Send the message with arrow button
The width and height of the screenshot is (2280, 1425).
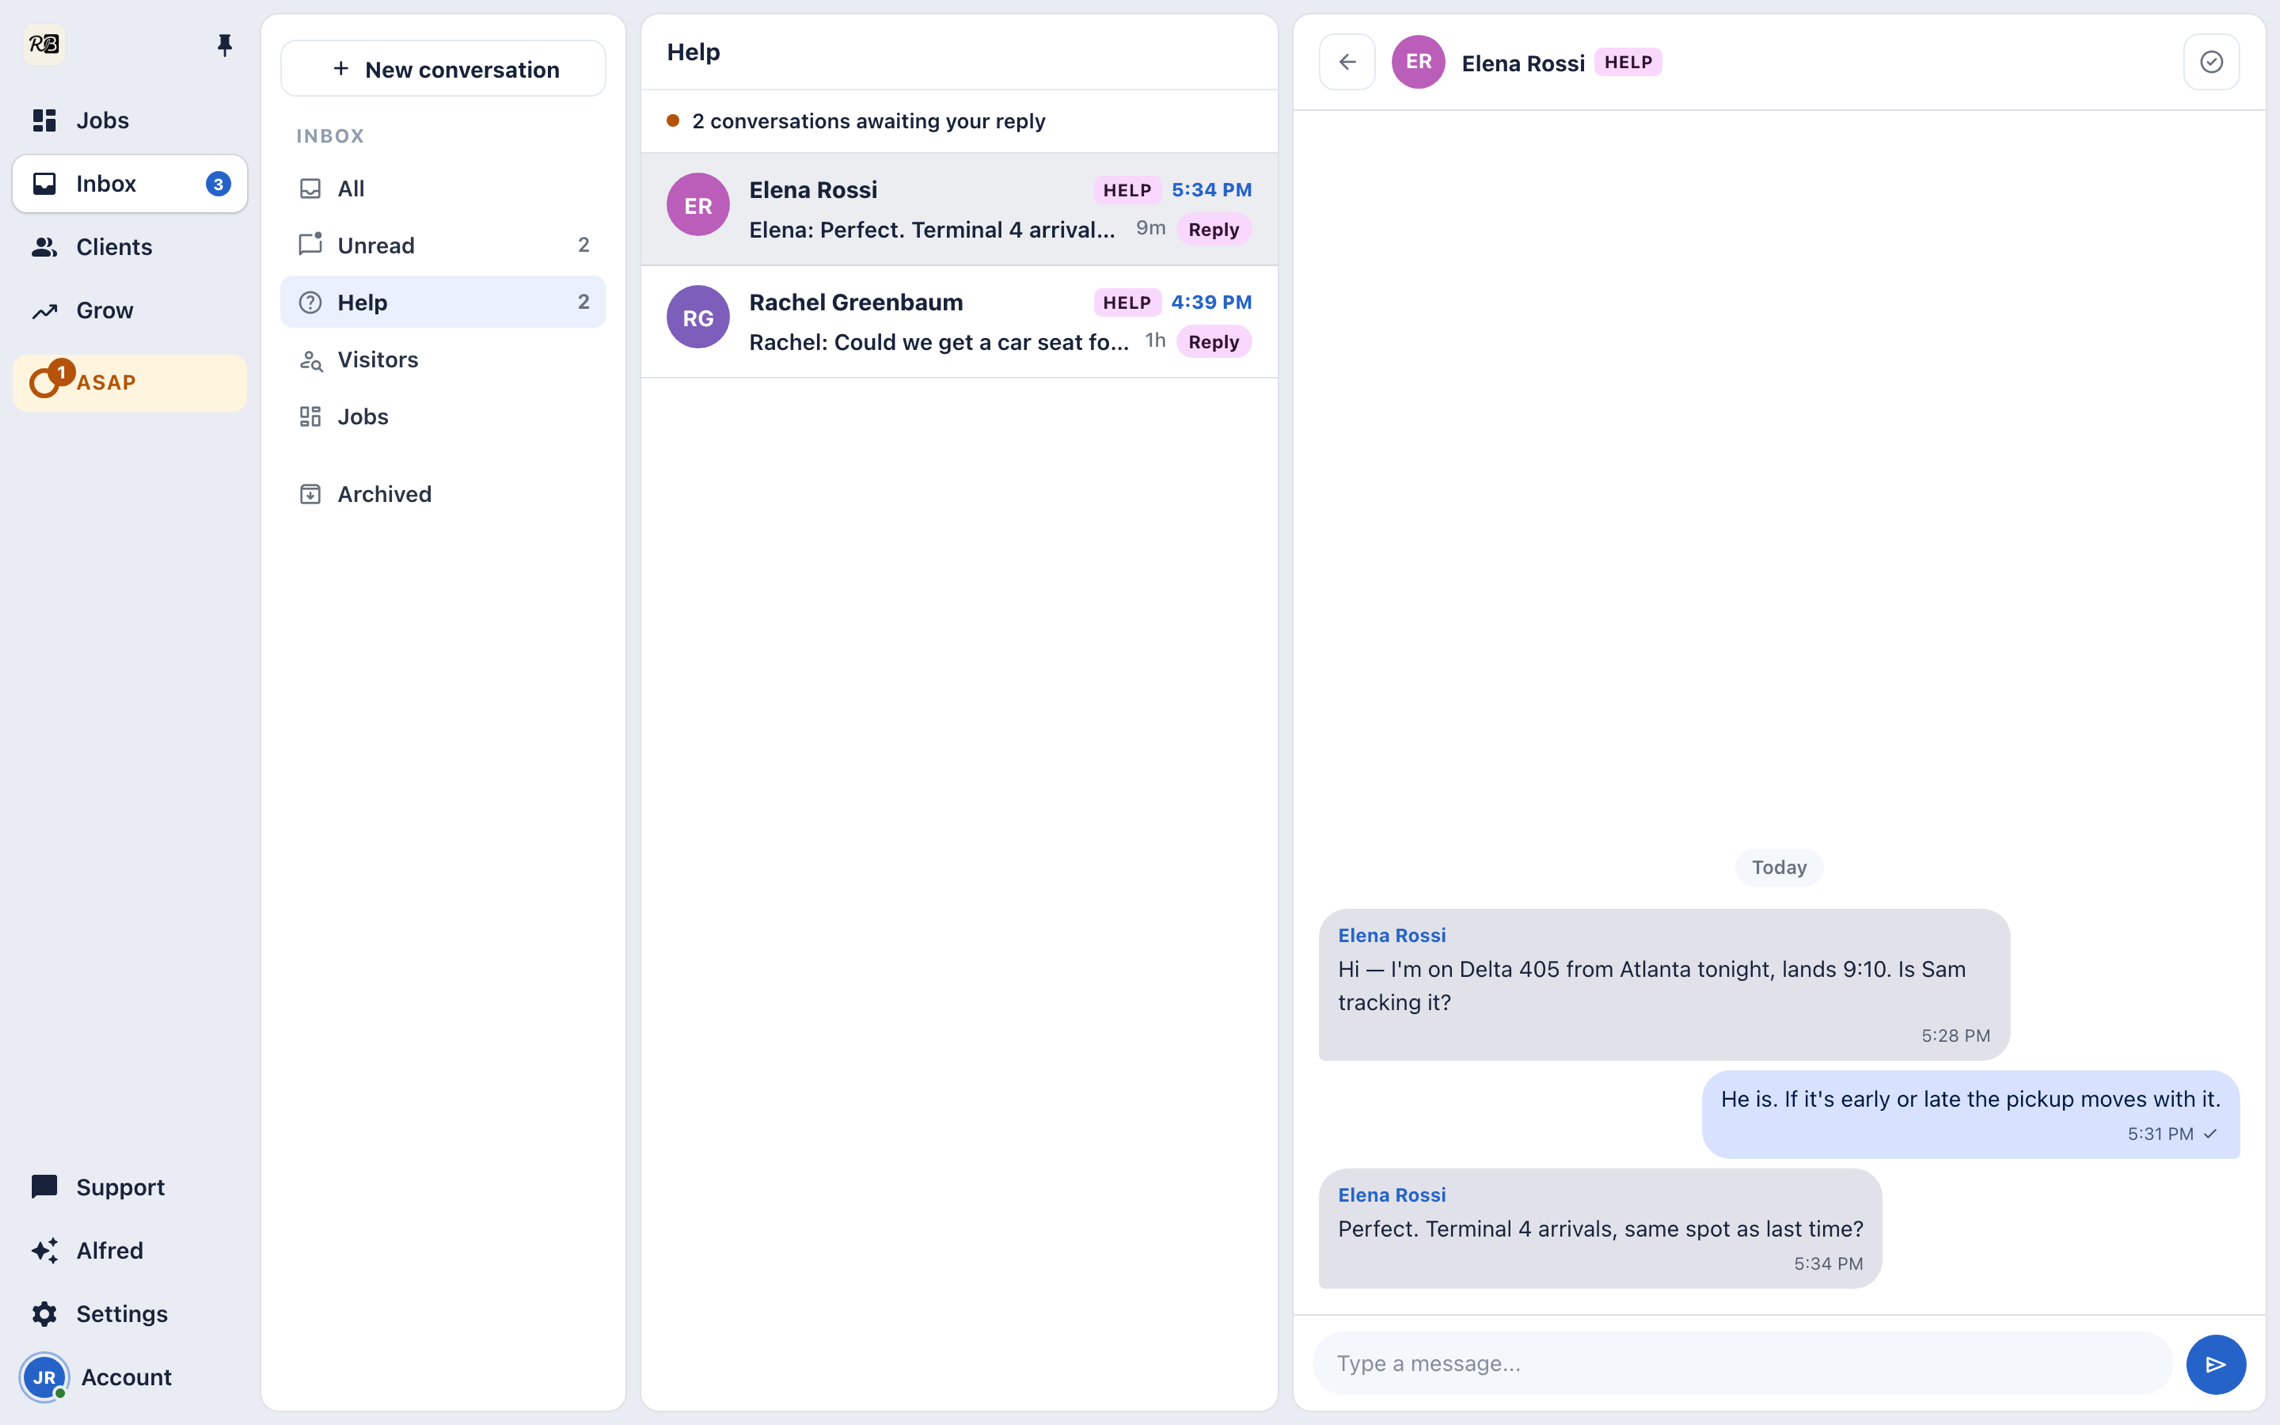pyautogui.click(x=2216, y=1364)
